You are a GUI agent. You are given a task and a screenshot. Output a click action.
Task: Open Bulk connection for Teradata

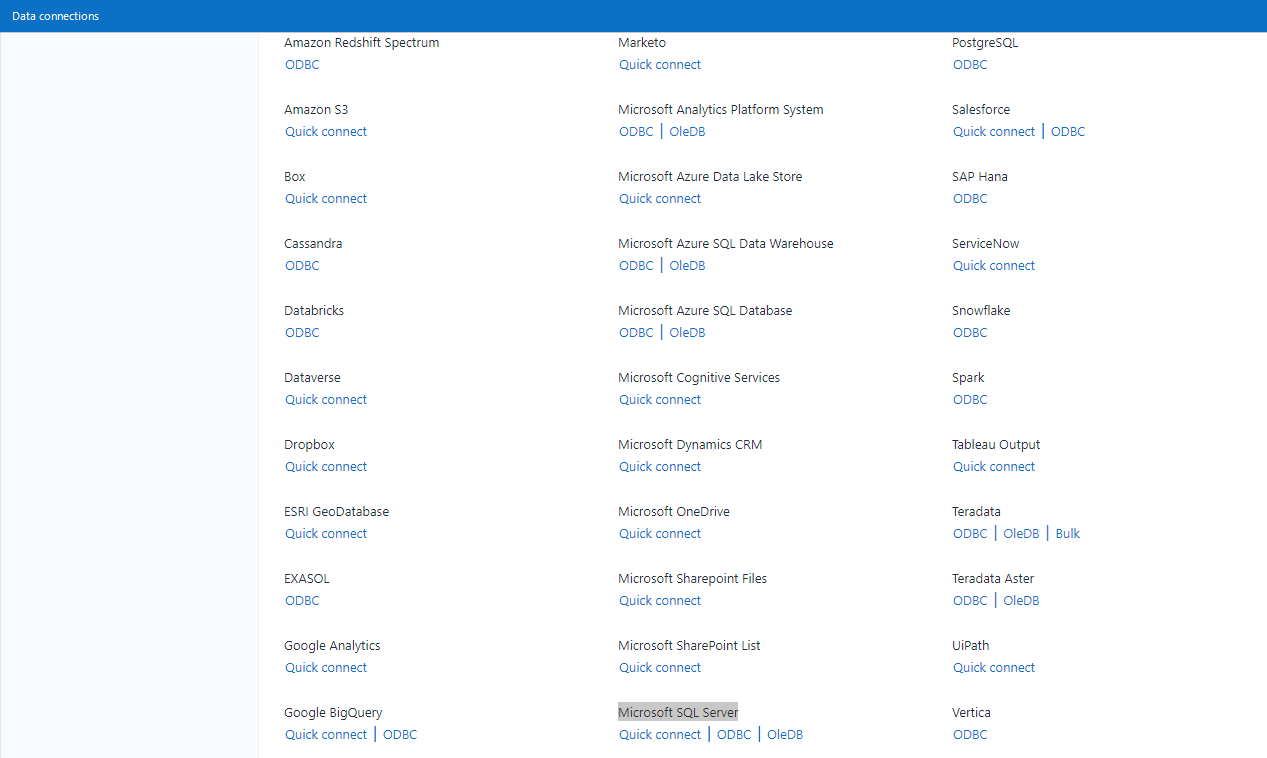tap(1066, 533)
